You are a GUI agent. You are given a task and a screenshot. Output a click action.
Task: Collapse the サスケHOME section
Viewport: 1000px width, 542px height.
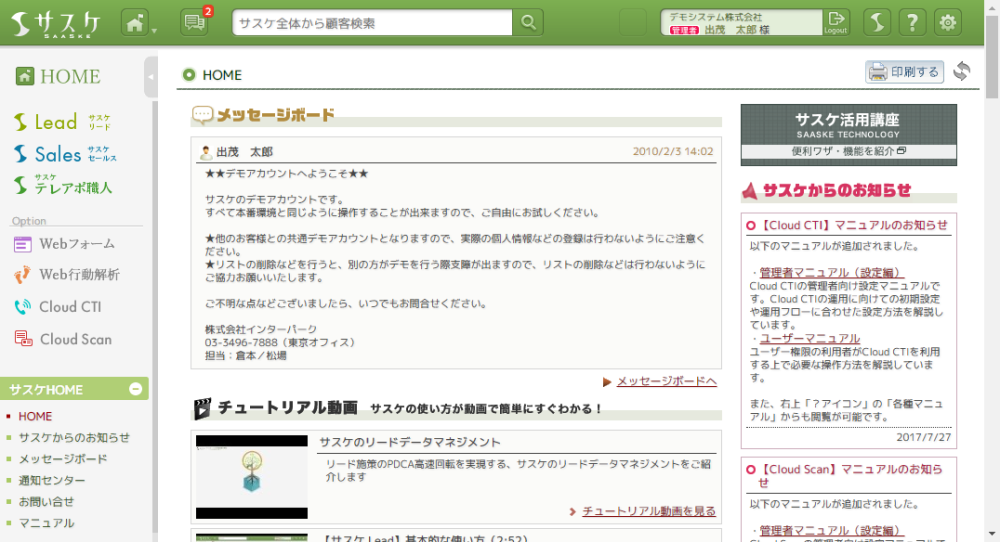tap(136, 389)
